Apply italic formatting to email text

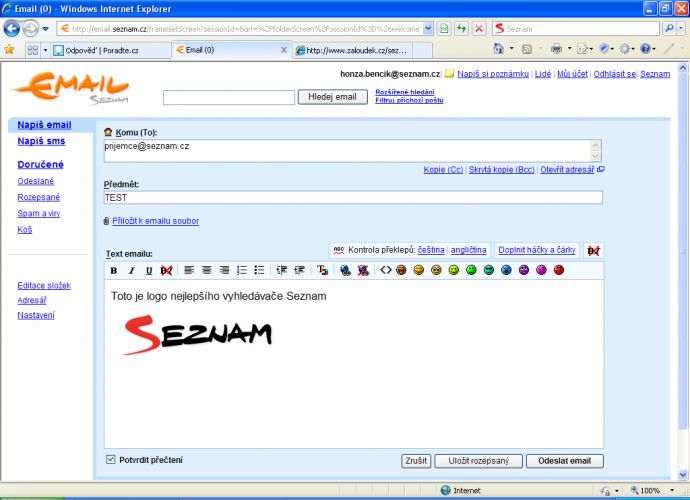(131, 270)
